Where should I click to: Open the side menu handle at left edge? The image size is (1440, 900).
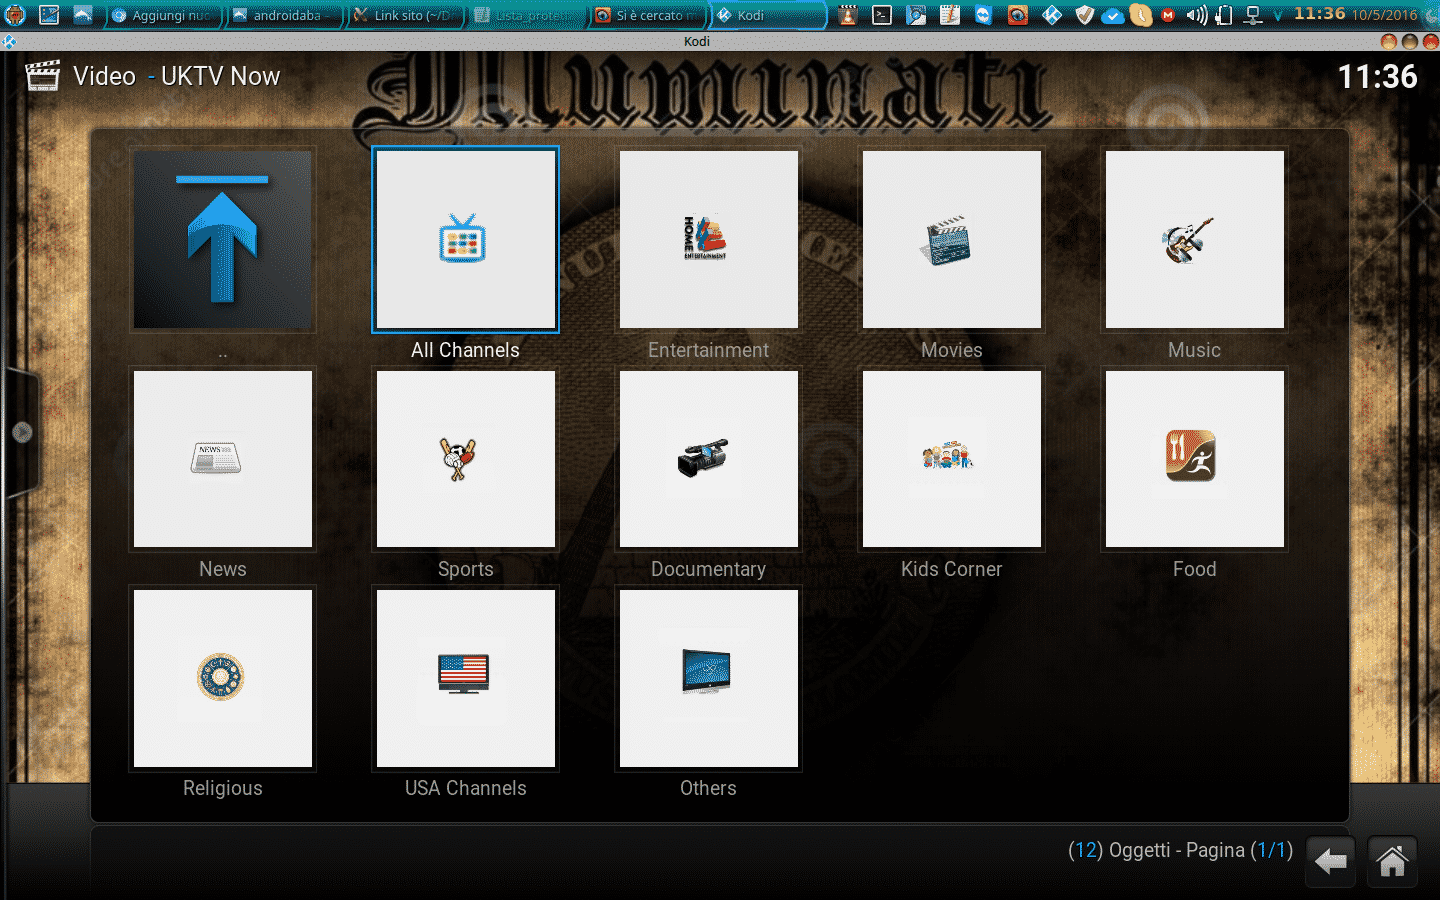pos(22,433)
